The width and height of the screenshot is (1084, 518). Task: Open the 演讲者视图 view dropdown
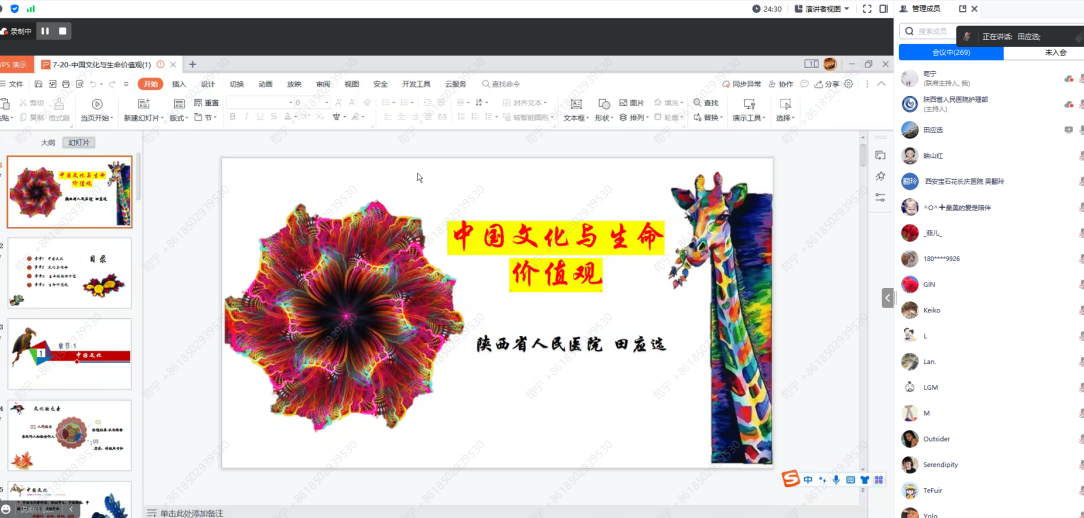[x=821, y=9]
